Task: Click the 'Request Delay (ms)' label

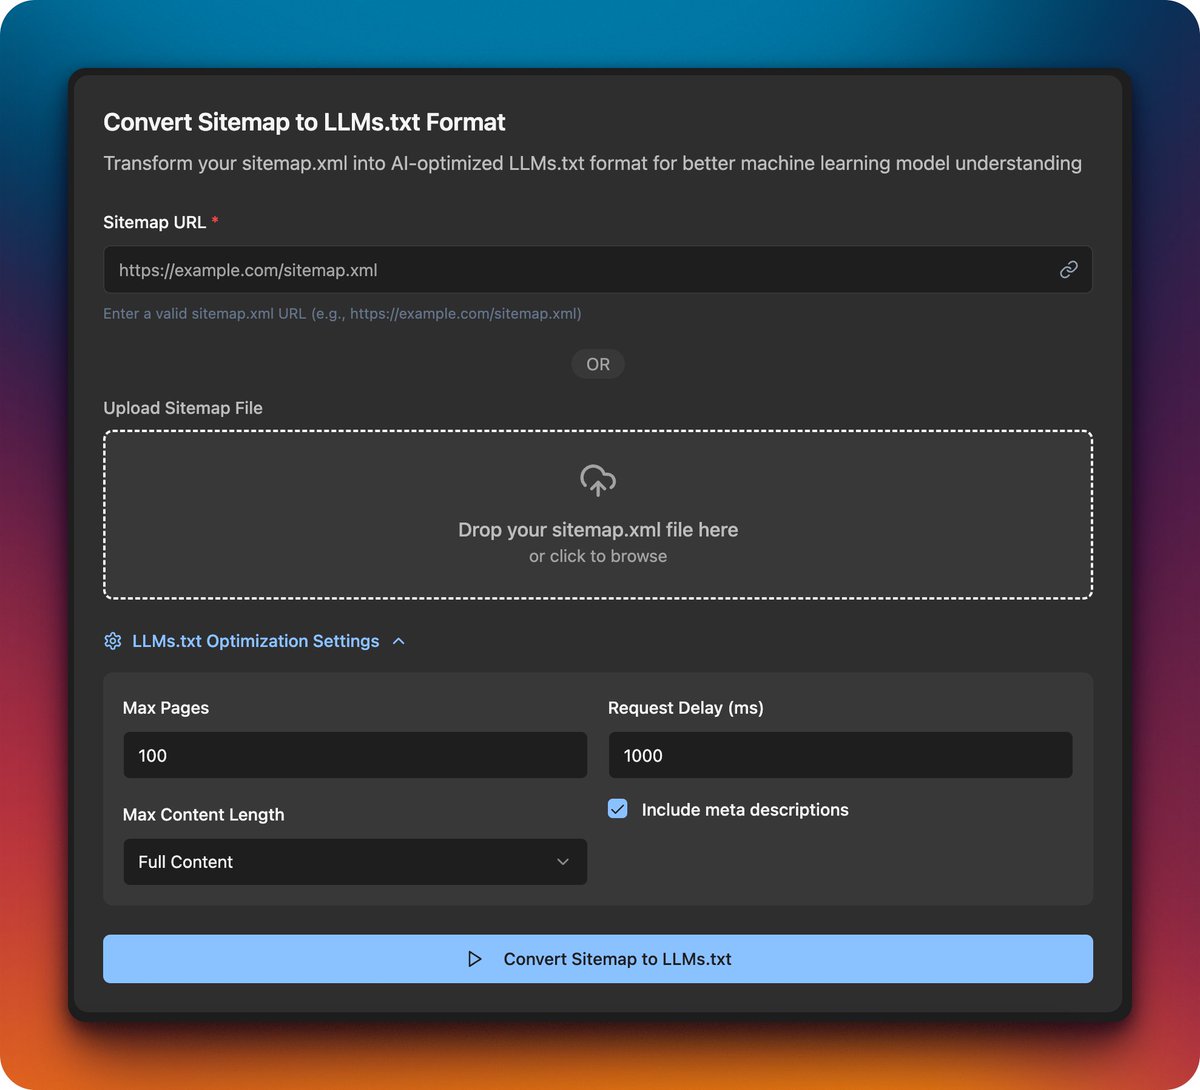Action: pyautogui.click(x=686, y=708)
